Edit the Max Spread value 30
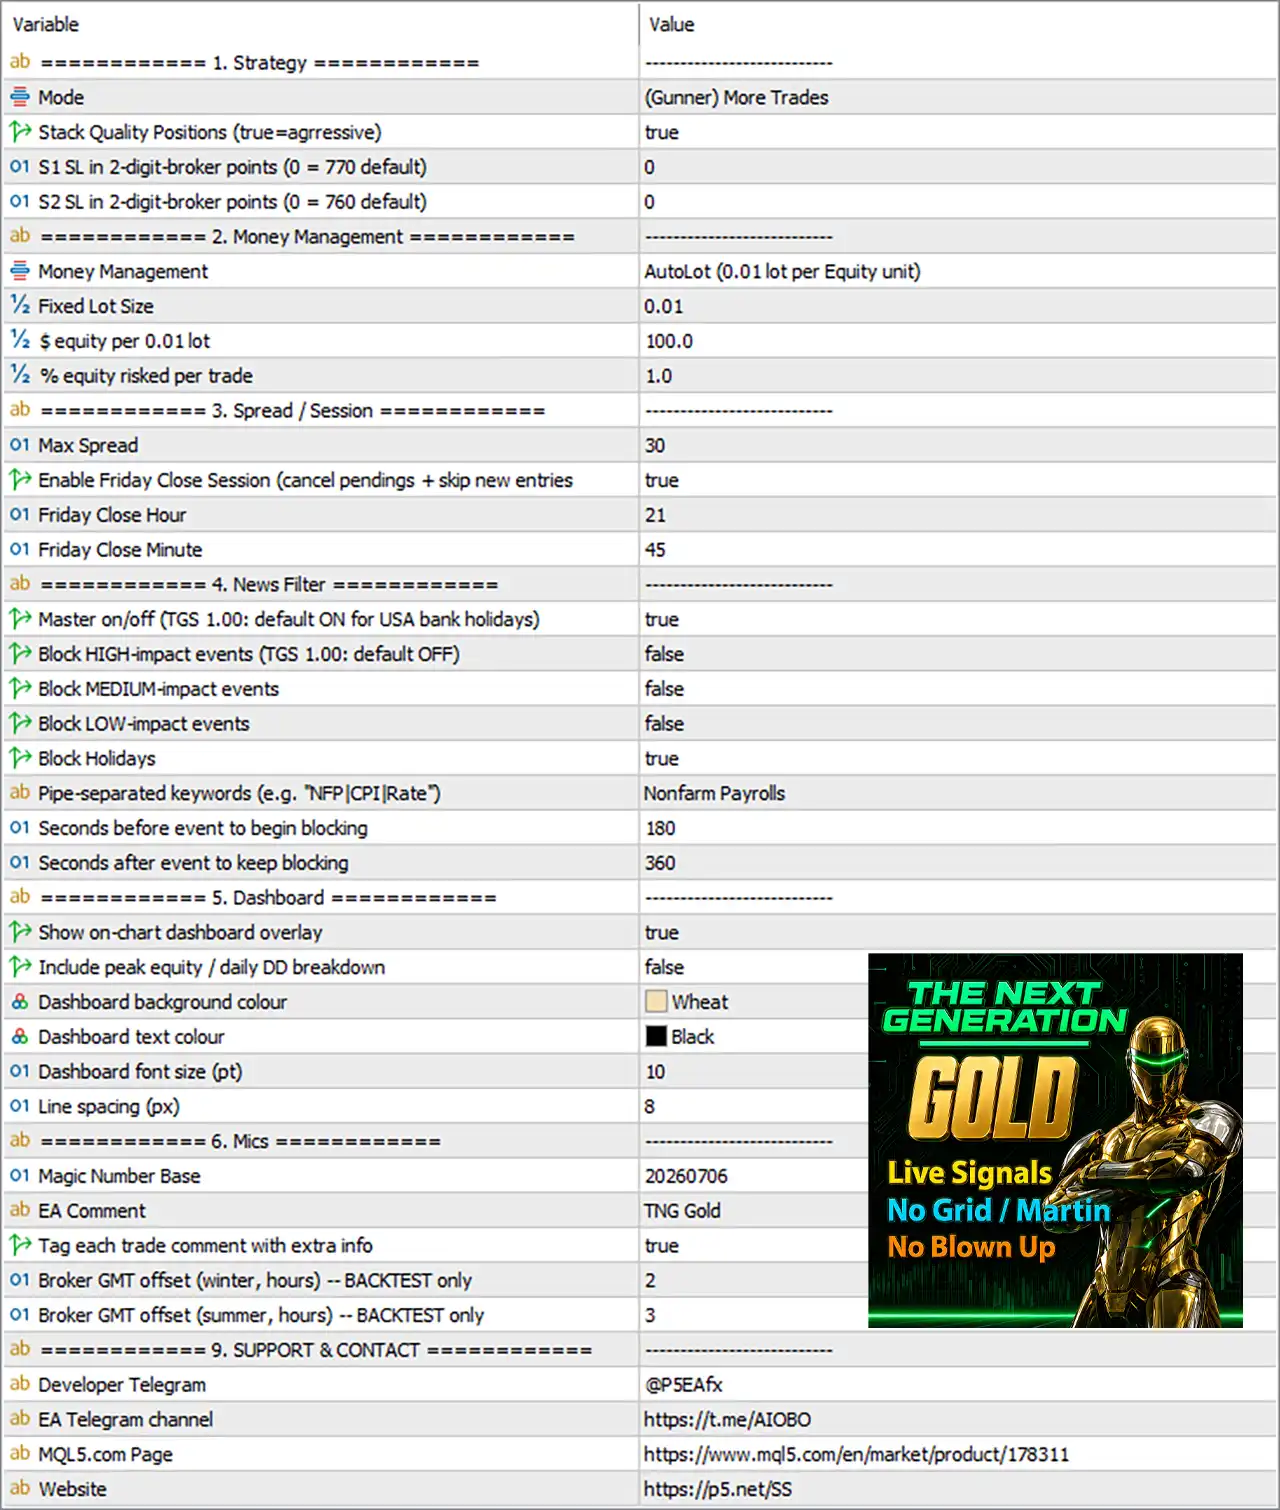 click(x=655, y=446)
